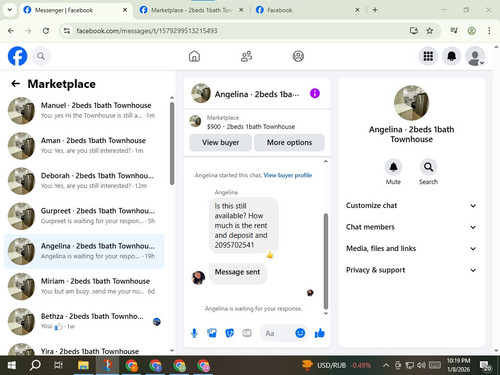Open the USD/RUB taskbar widget

pos(337,365)
